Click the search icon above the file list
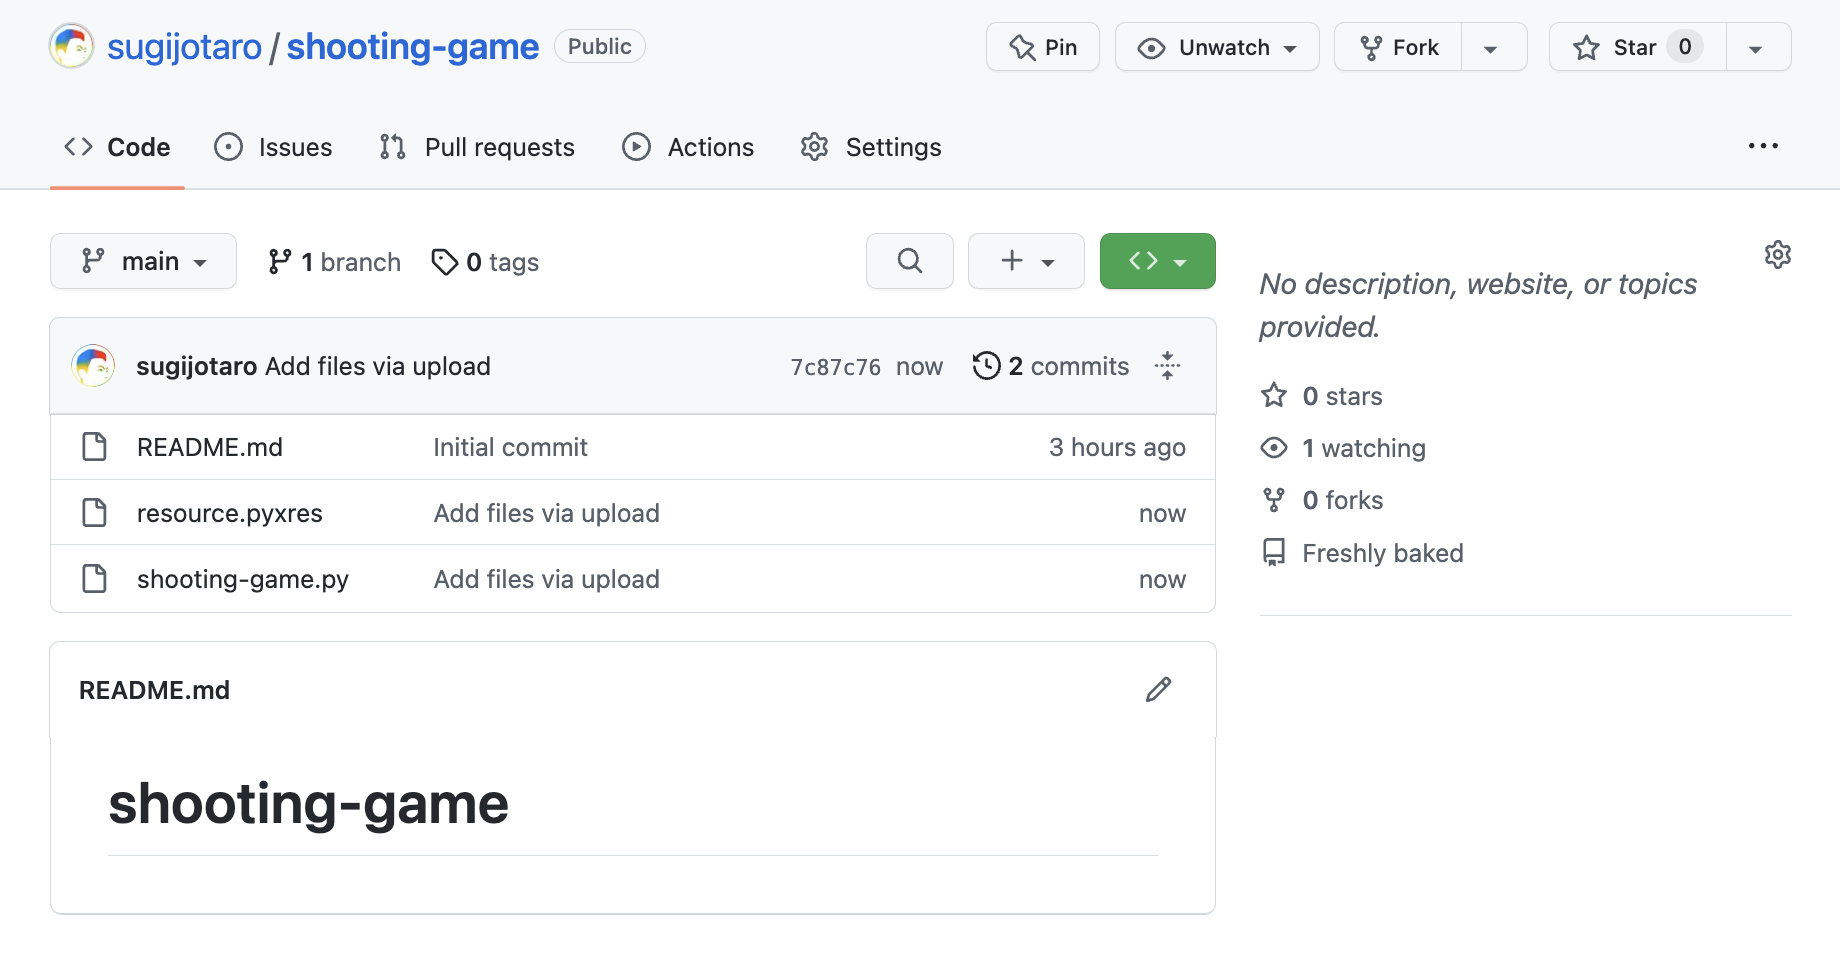 [909, 261]
